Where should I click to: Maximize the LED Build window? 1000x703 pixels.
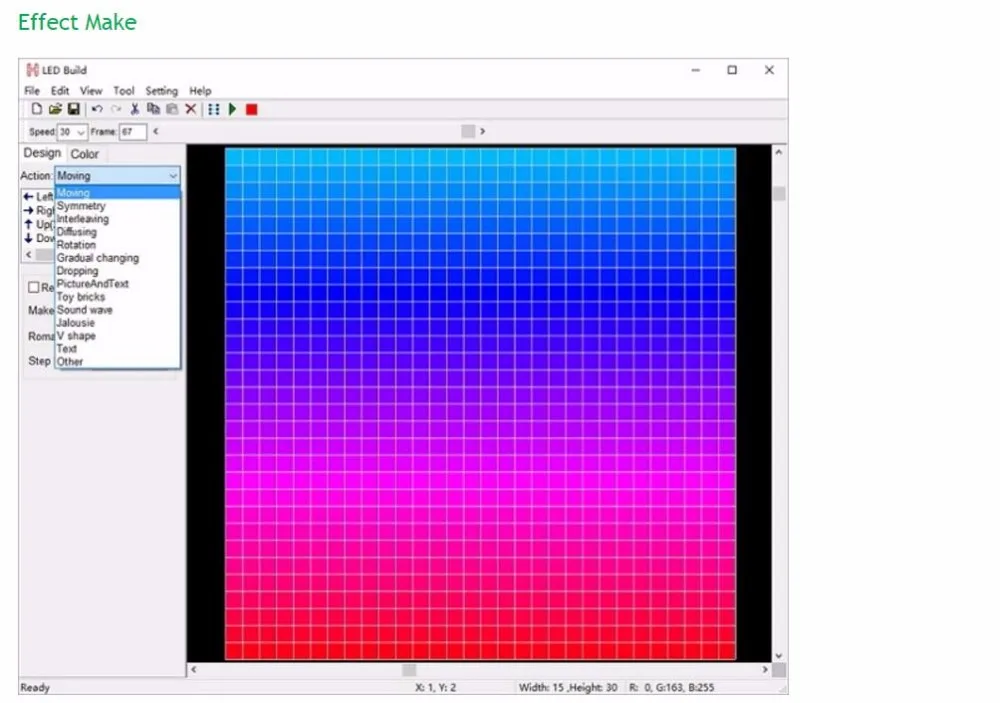tap(732, 70)
